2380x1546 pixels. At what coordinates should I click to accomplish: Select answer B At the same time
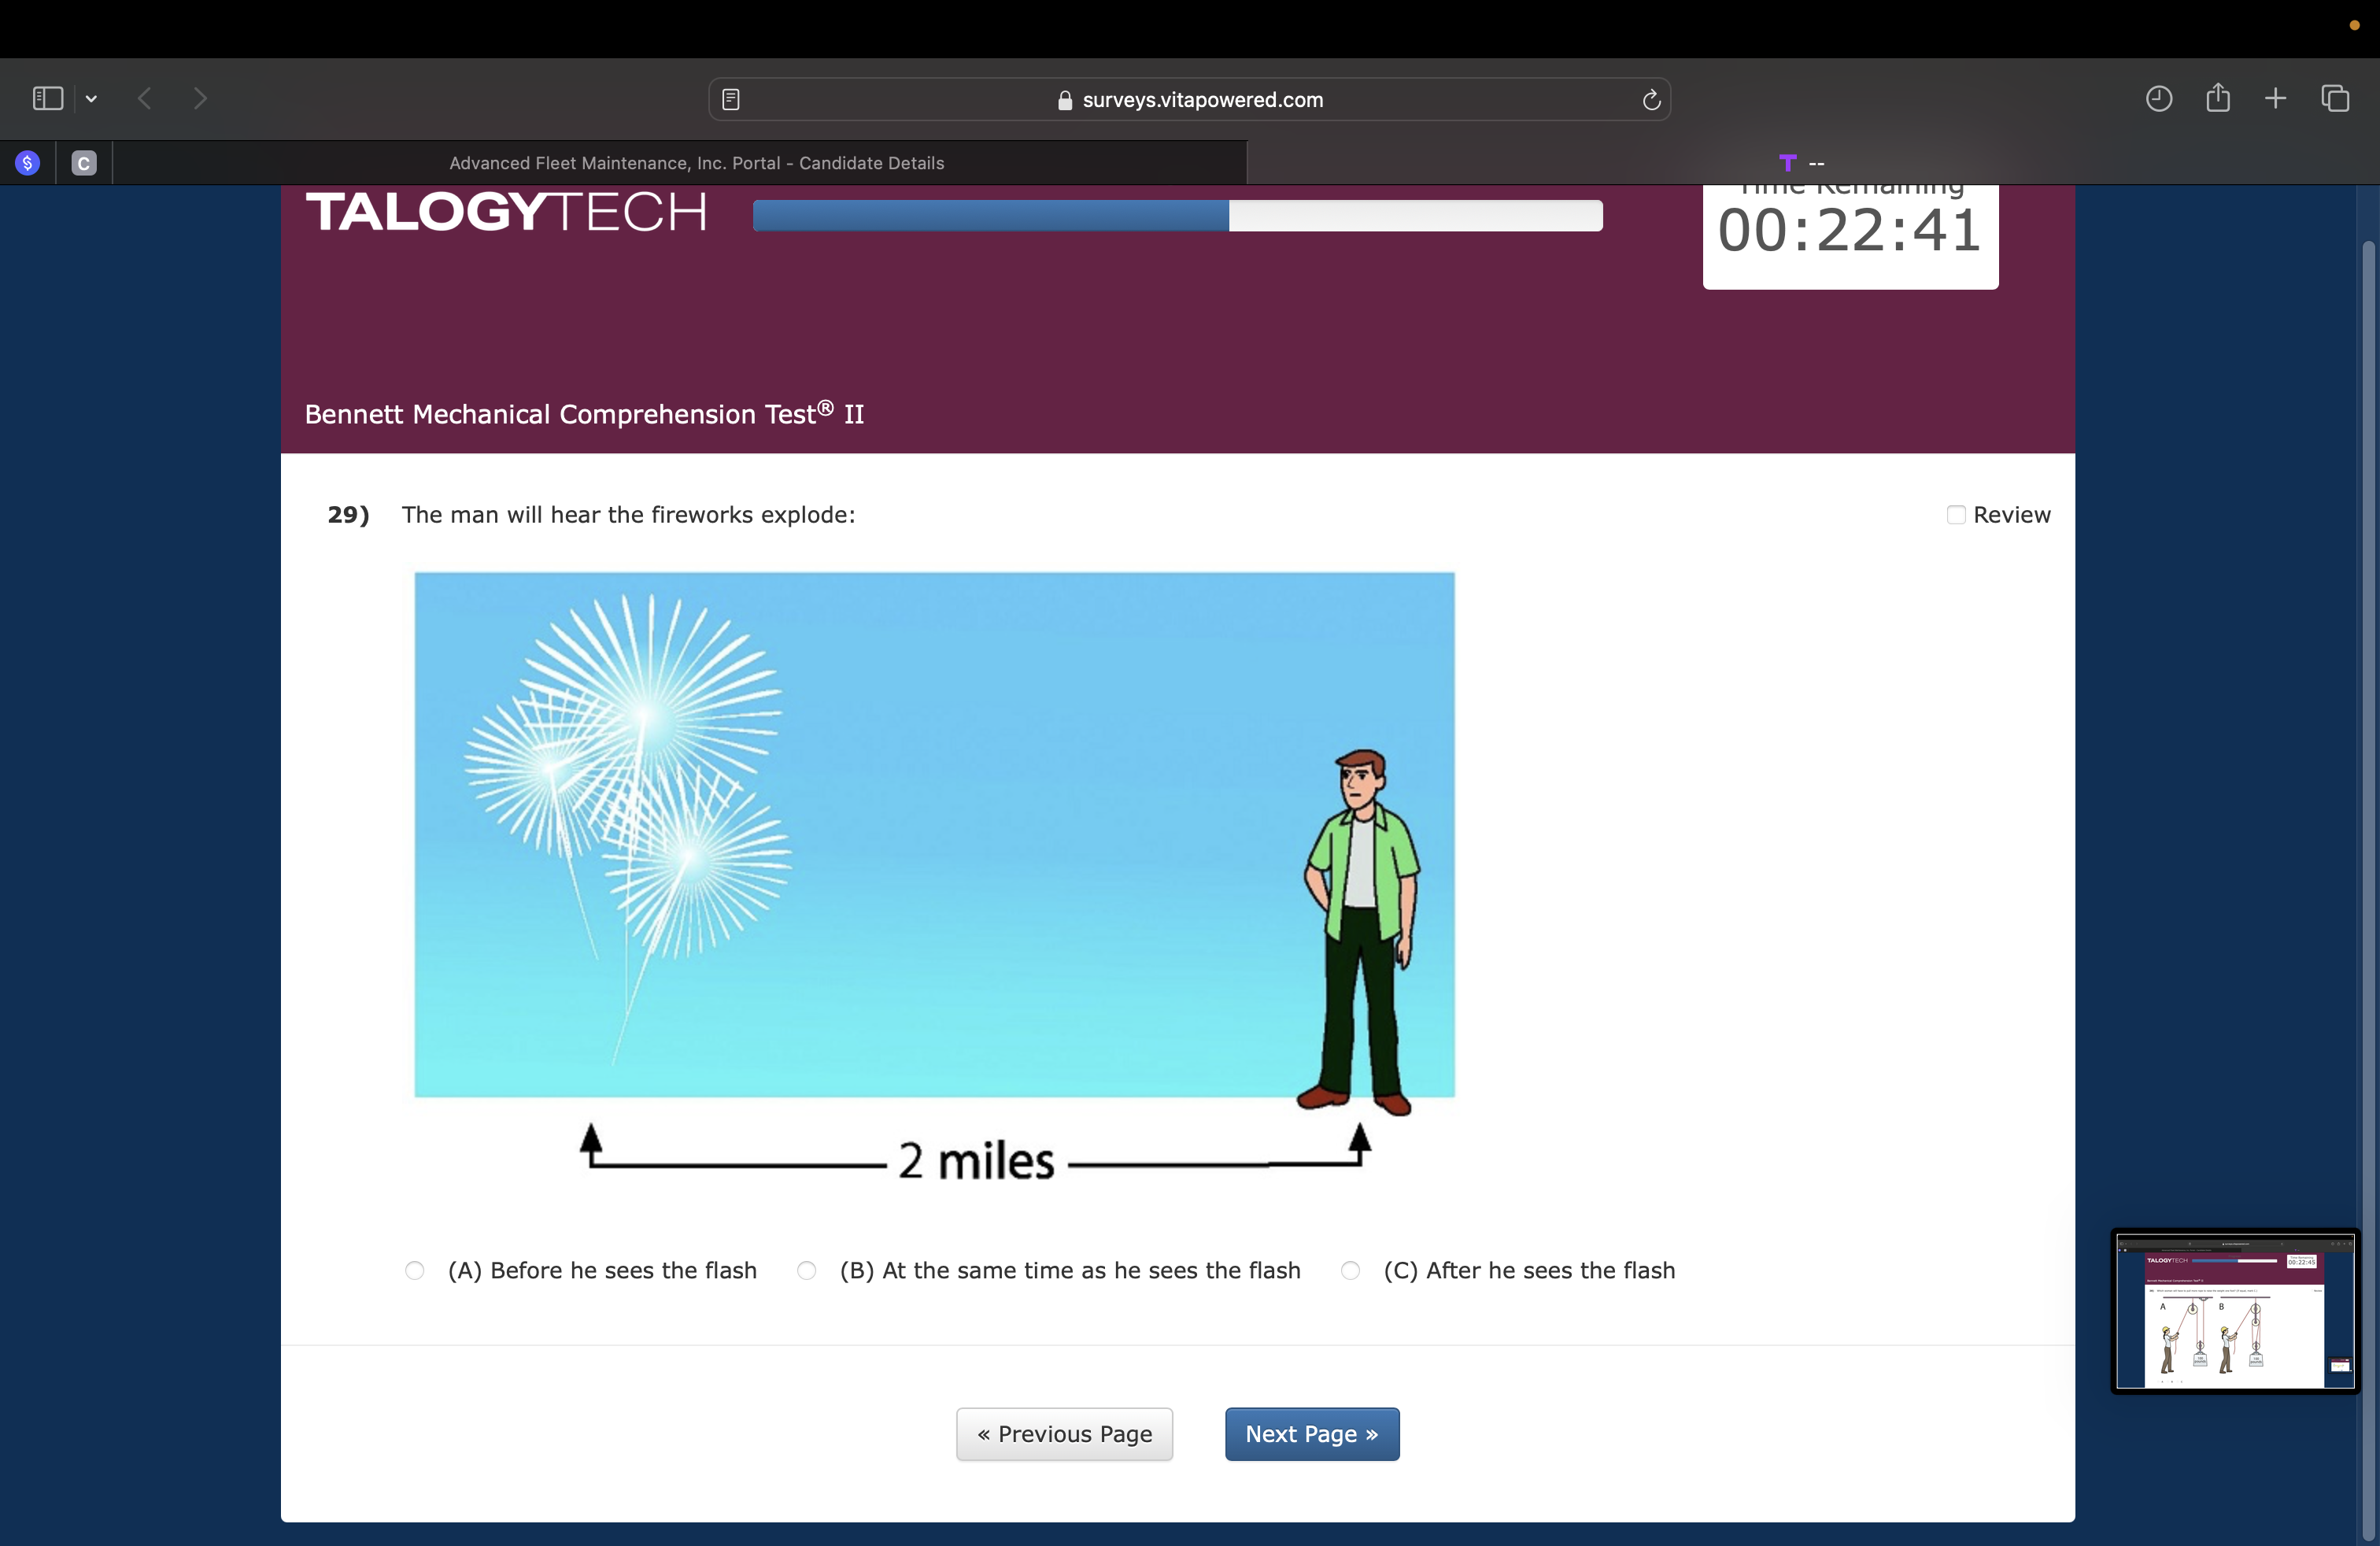[807, 1270]
